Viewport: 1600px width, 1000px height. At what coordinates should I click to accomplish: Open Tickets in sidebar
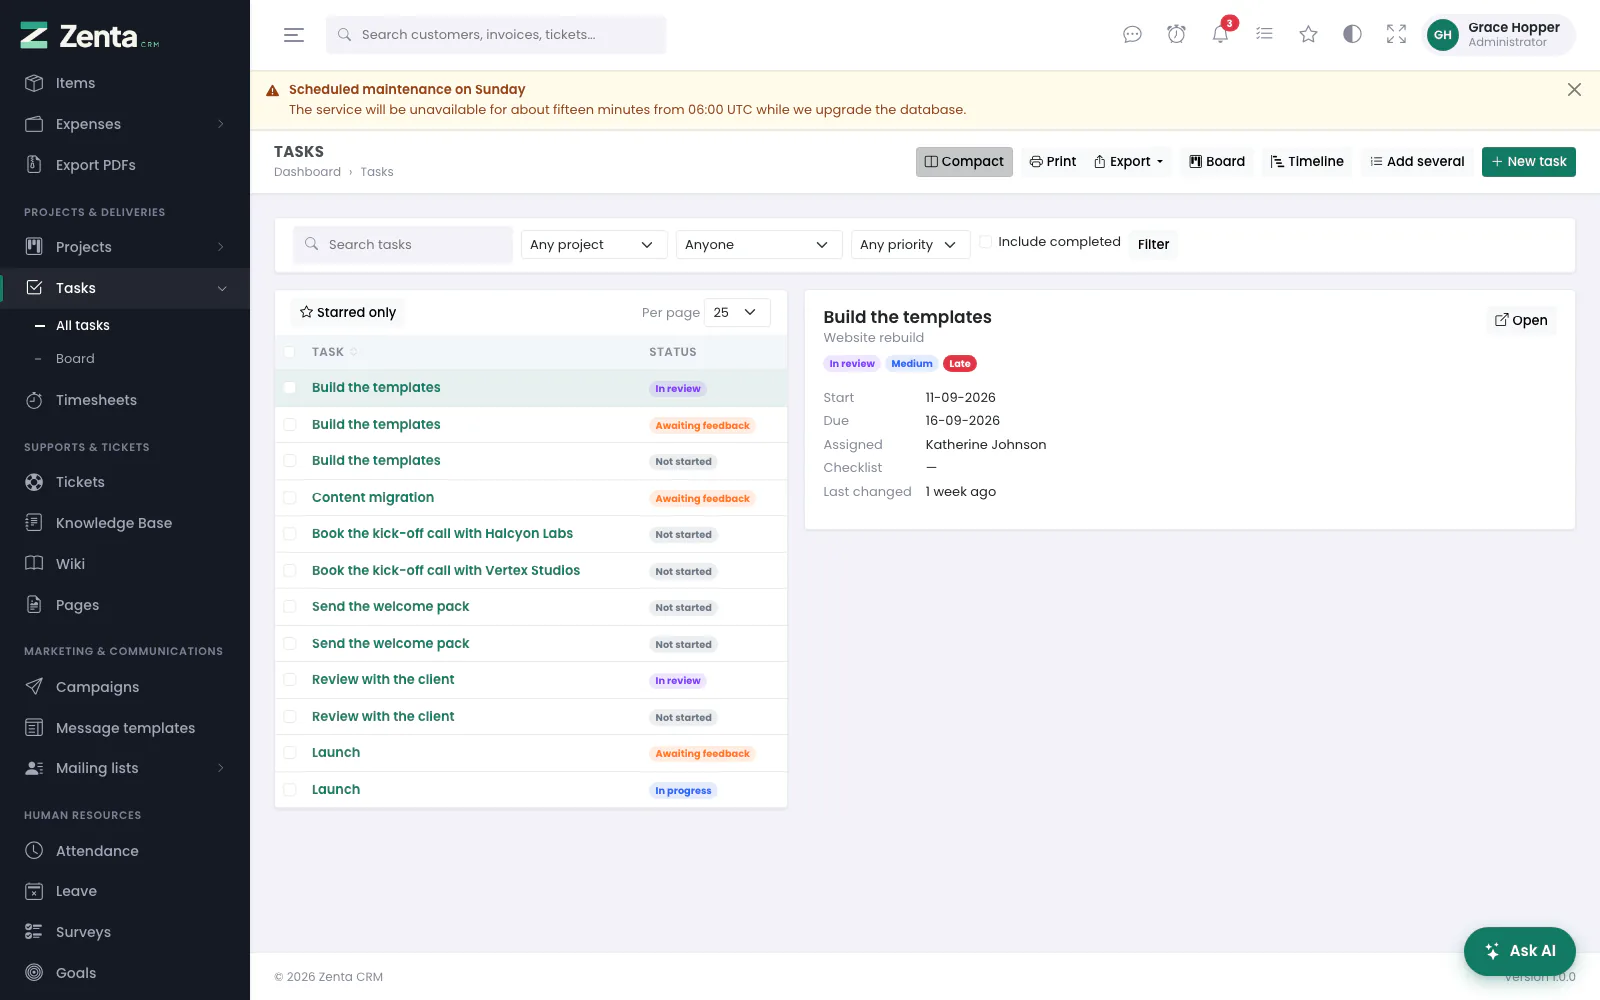tap(125, 482)
